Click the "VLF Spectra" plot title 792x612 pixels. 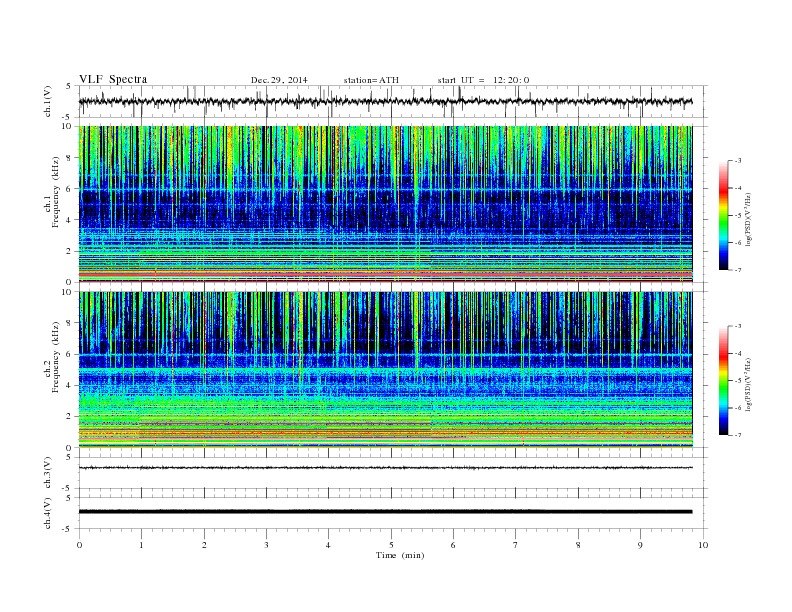coord(113,79)
